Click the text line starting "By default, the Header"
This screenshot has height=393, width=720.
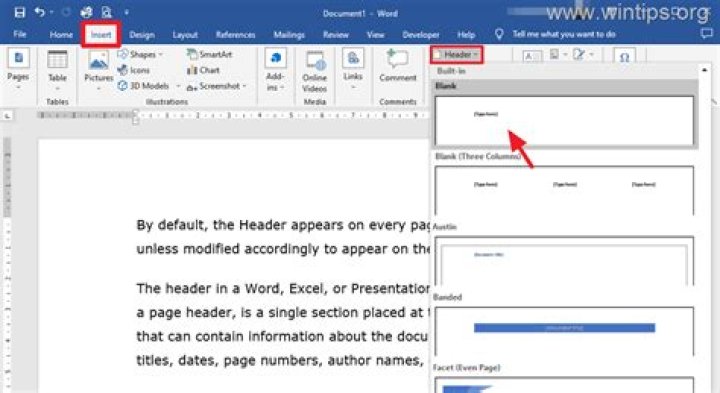(283, 225)
